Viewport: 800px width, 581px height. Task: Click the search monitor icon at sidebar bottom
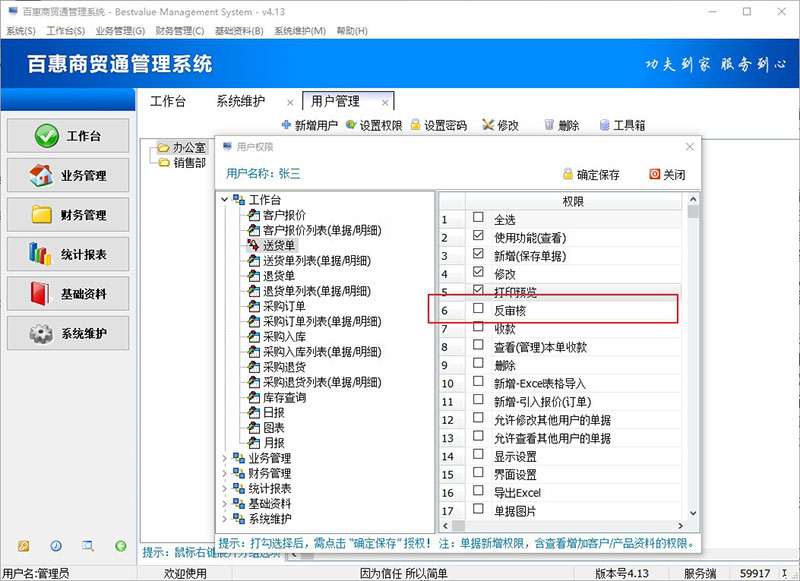[x=88, y=546]
